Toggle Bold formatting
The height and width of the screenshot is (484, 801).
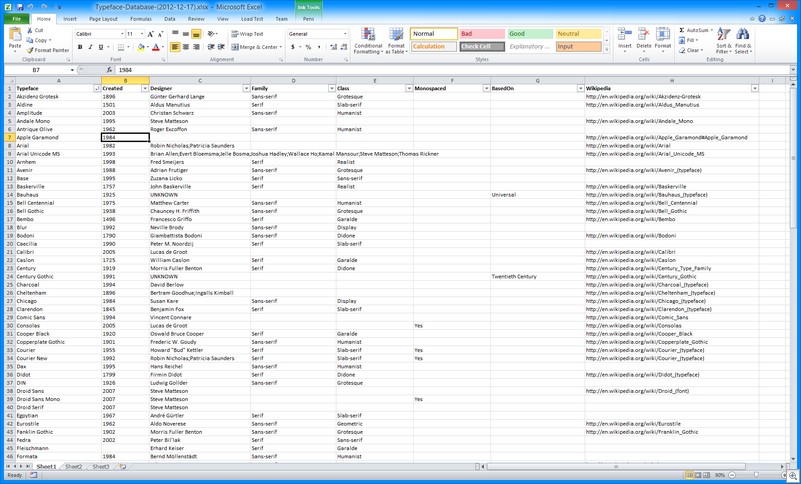[x=80, y=47]
